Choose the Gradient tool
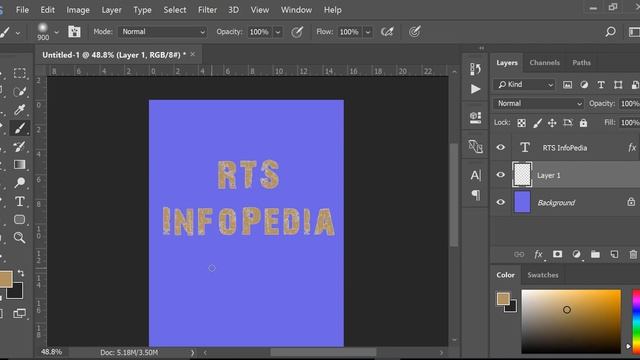 pos(19,164)
